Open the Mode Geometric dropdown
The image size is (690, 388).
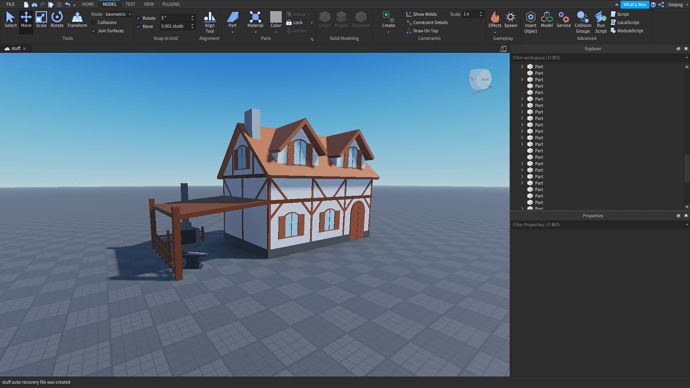[118, 14]
